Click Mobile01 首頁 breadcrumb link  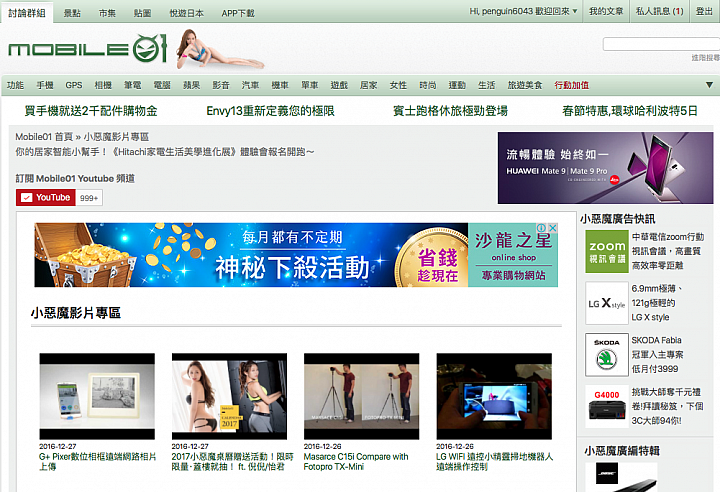[44, 137]
